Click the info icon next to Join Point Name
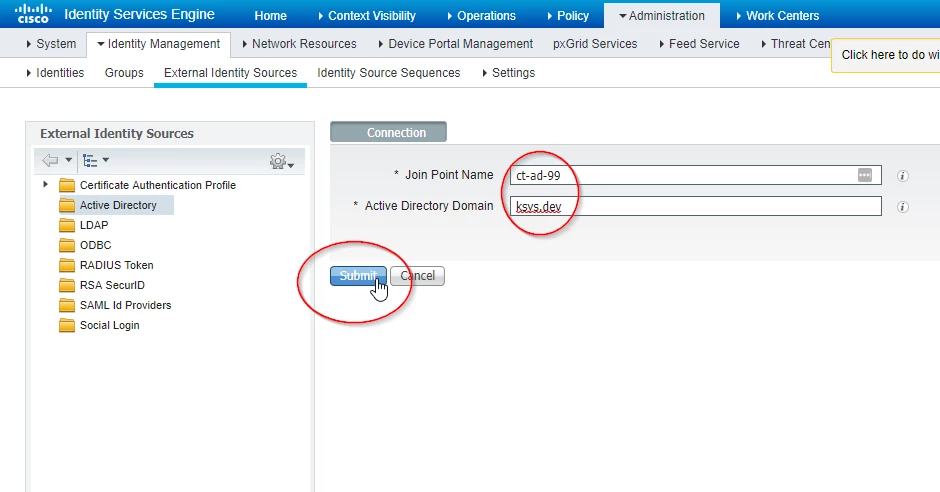This screenshot has width=940, height=492. click(902, 176)
